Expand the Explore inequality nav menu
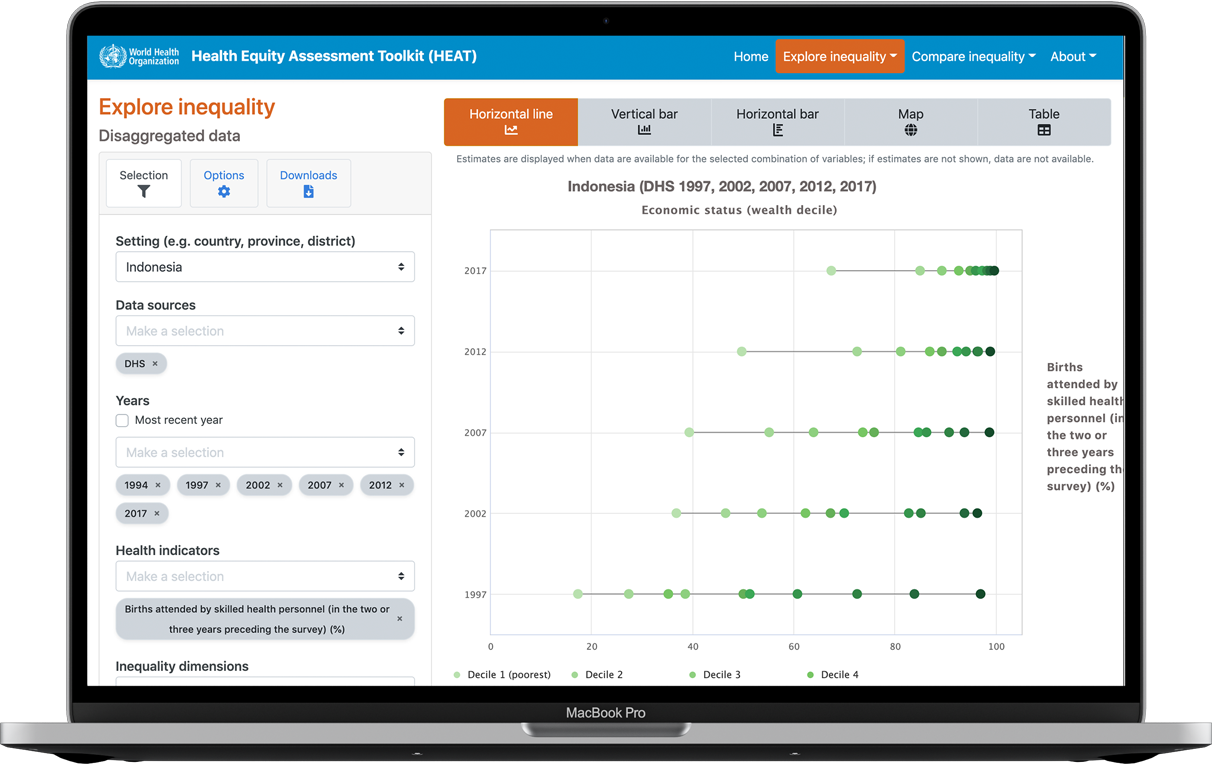The height and width of the screenshot is (764, 1213). [840, 56]
